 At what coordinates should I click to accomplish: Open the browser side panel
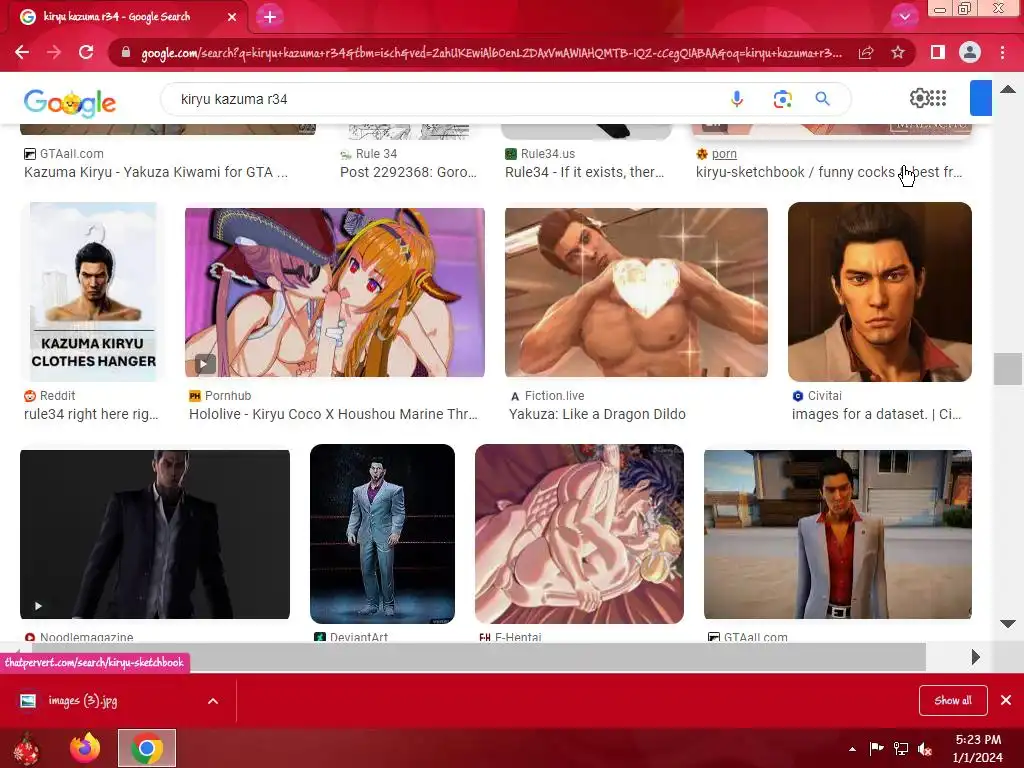pyautogui.click(x=938, y=52)
